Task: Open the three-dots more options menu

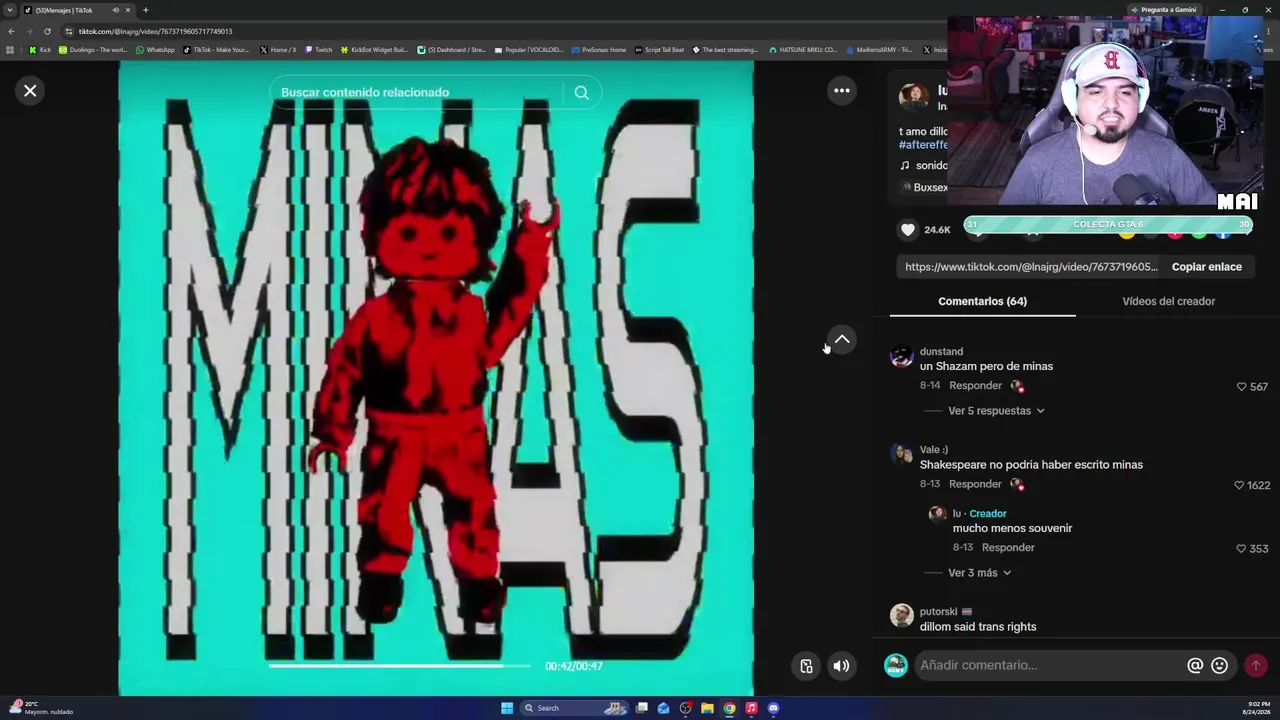Action: pyautogui.click(x=842, y=91)
